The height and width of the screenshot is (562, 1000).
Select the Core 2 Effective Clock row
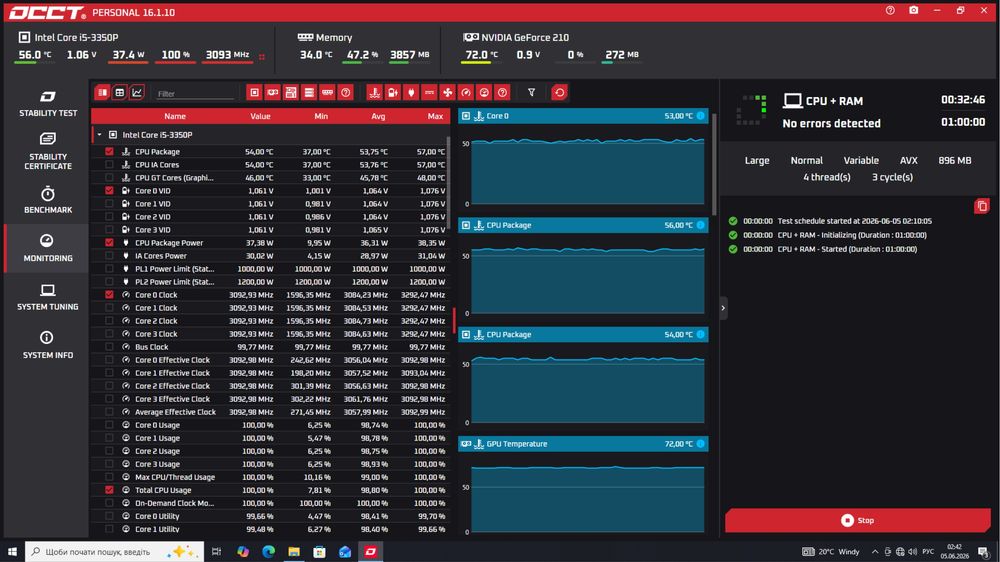click(270, 386)
